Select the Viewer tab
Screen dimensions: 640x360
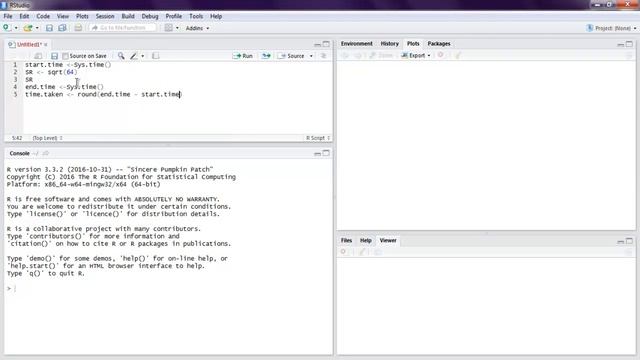pyautogui.click(x=388, y=240)
